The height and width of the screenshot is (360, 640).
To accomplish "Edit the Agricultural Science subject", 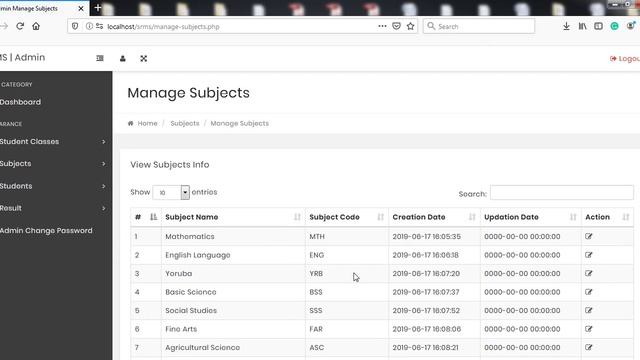I will [x=589, y=347].
